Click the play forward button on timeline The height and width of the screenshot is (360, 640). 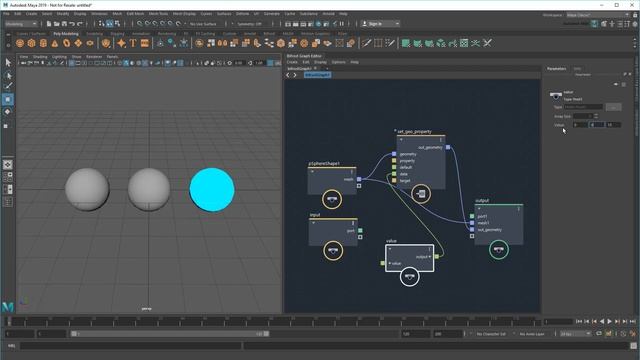609,322
